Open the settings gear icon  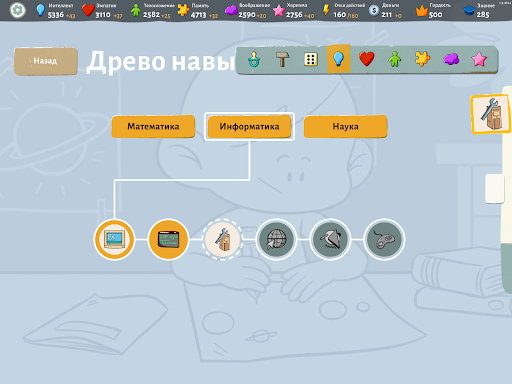pyautogui.click(x=17, y=10)
